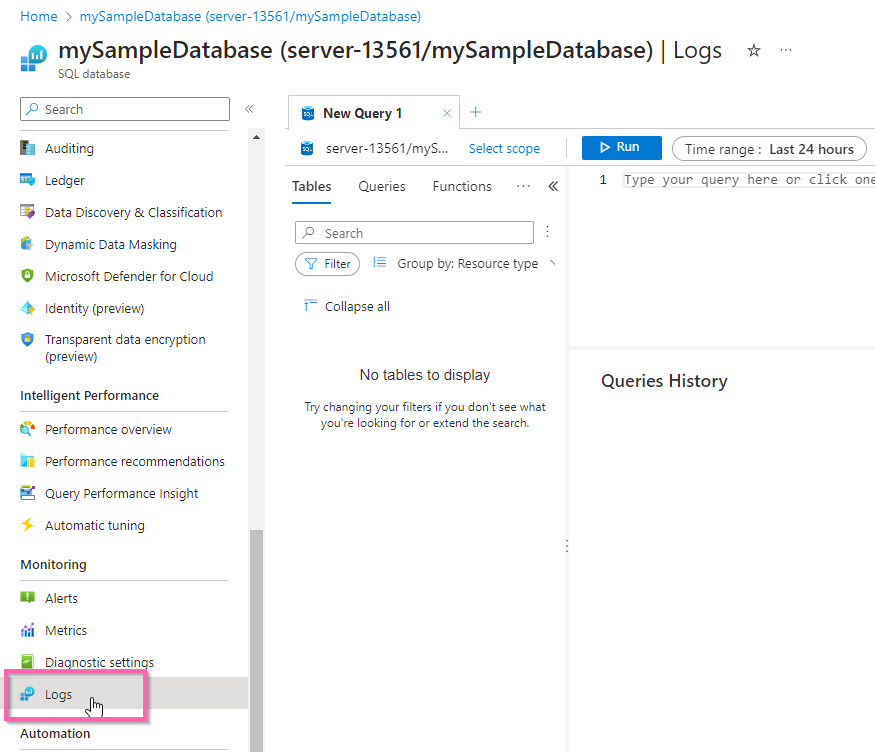
Task: Select the Identity (preview) icon
Action: tap(27, 308)
